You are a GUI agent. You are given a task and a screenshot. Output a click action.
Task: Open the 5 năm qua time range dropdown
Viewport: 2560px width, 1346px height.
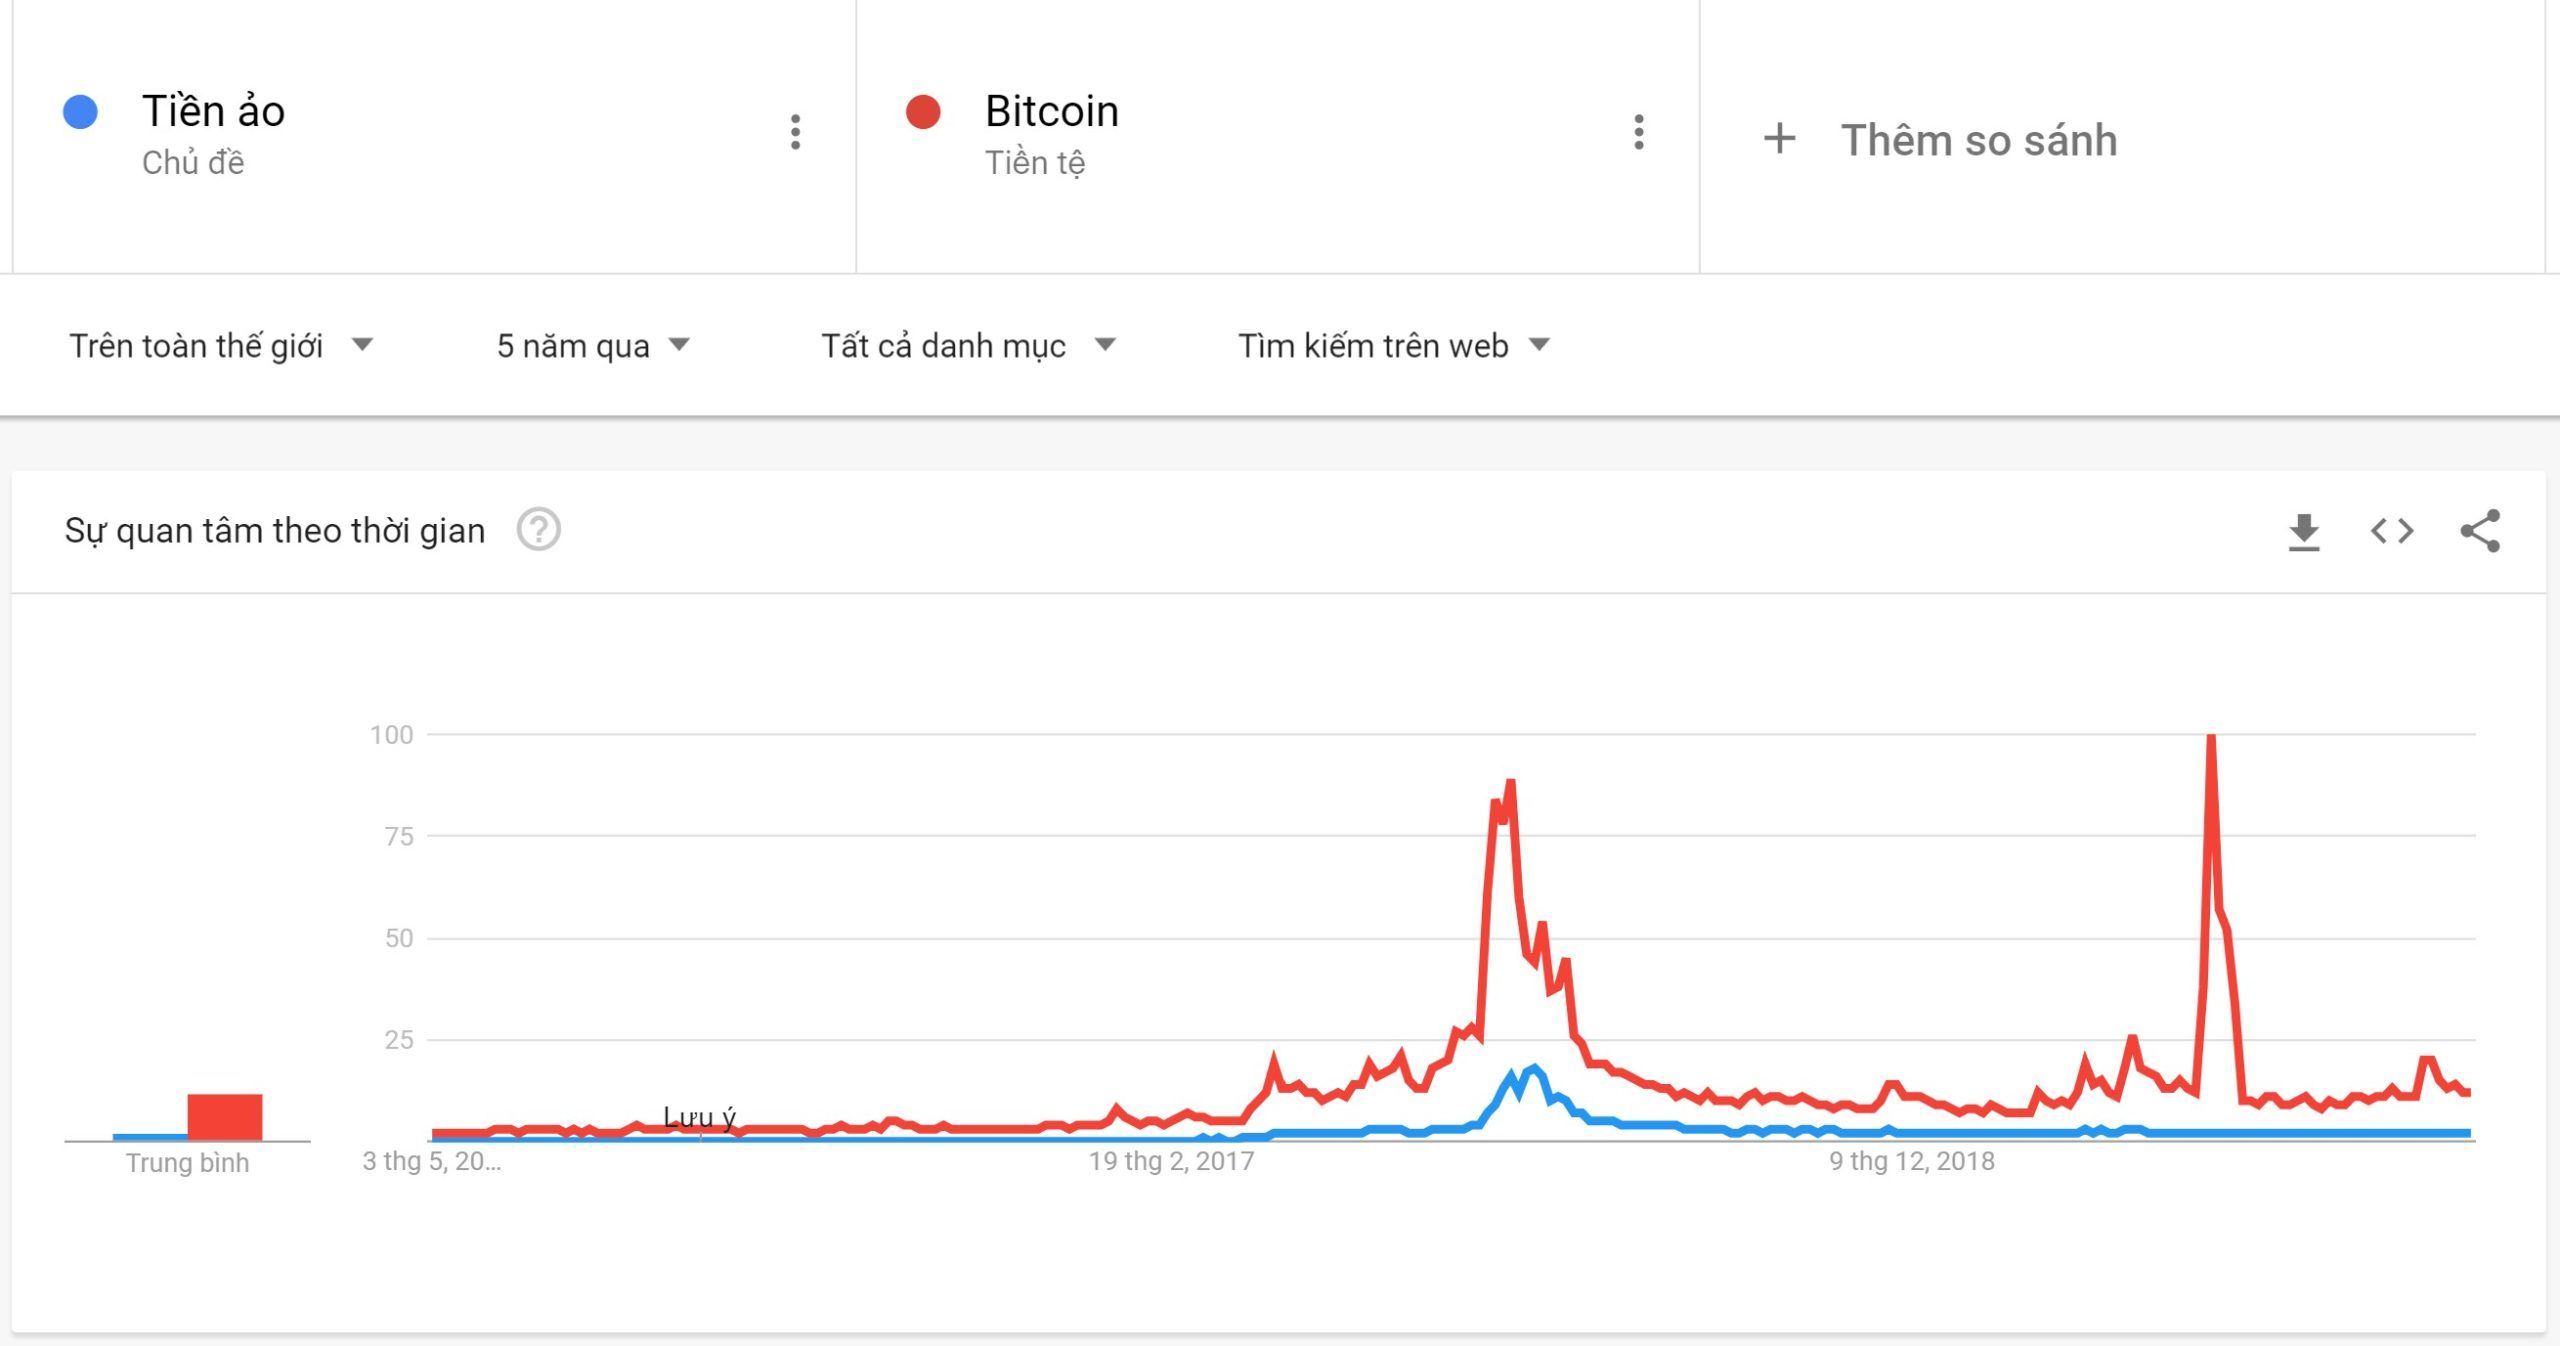click(x=593, y=346)
